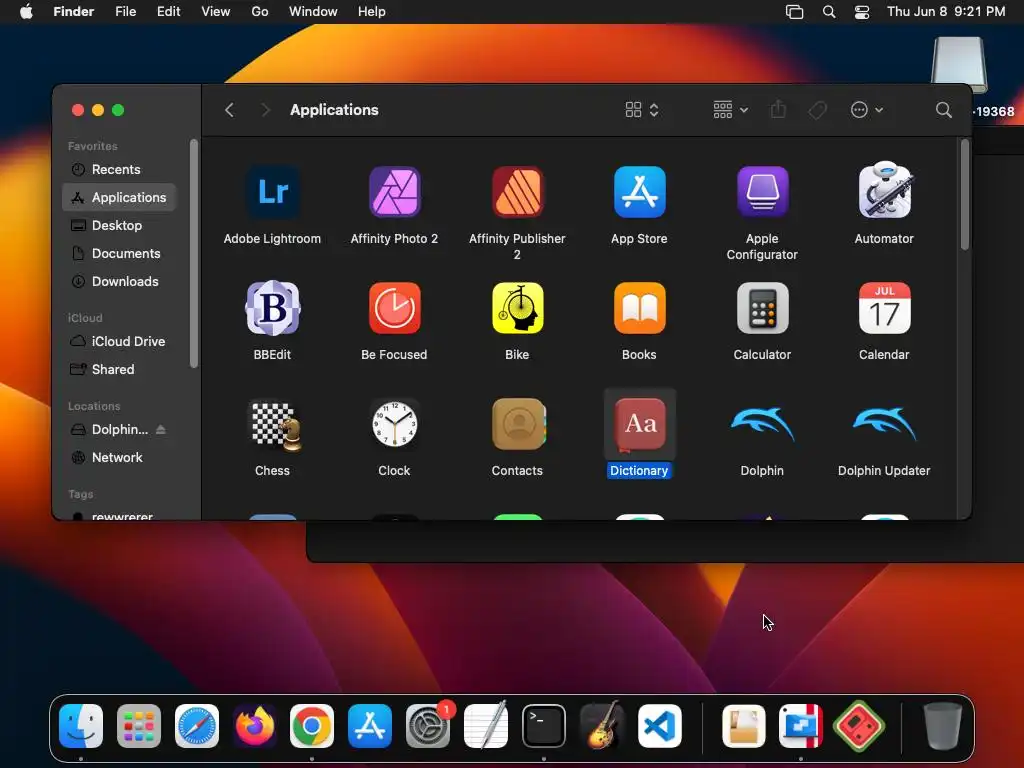Click Stage Manager menu bar icon

click(794, 12)
